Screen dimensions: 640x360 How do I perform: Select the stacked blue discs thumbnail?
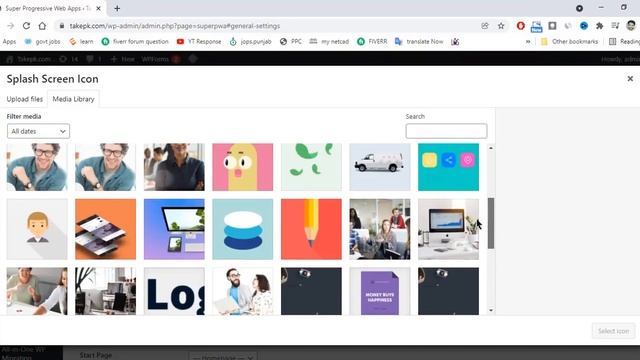pos(242,229)
